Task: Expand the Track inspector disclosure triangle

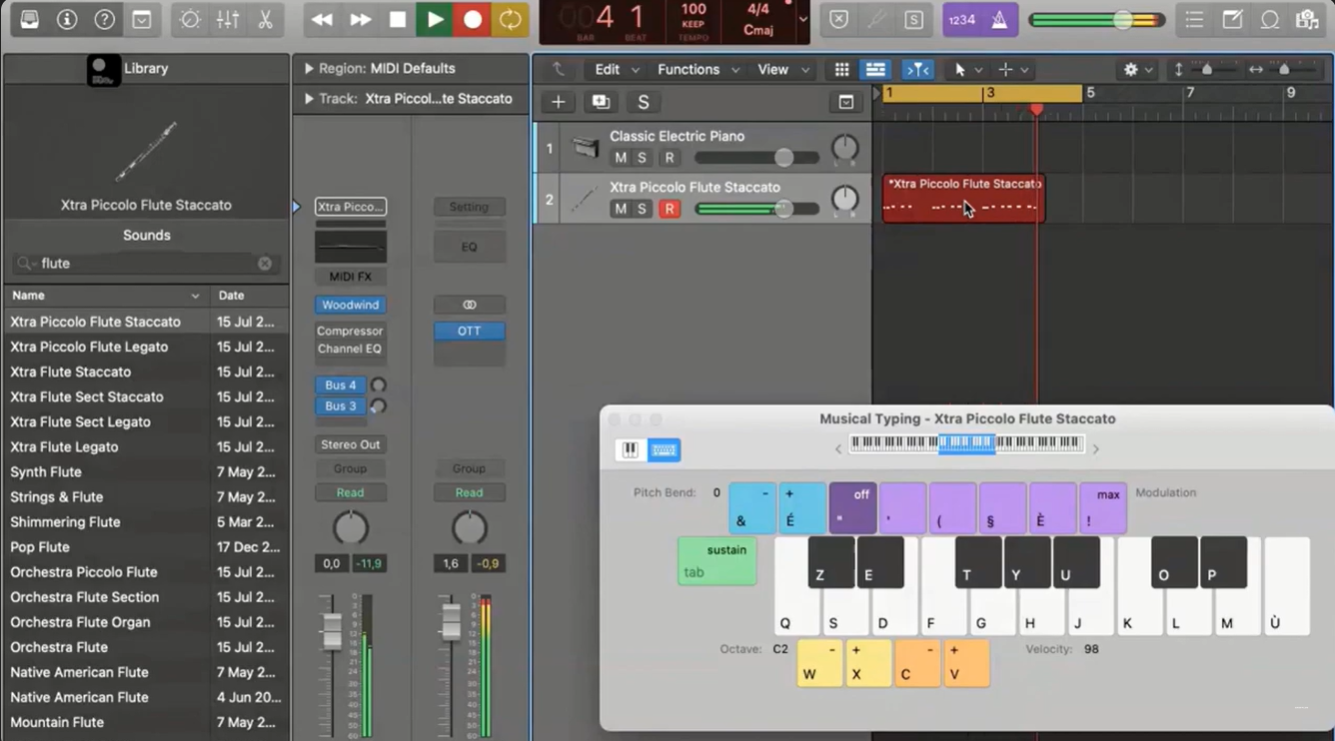Action: 309,99
